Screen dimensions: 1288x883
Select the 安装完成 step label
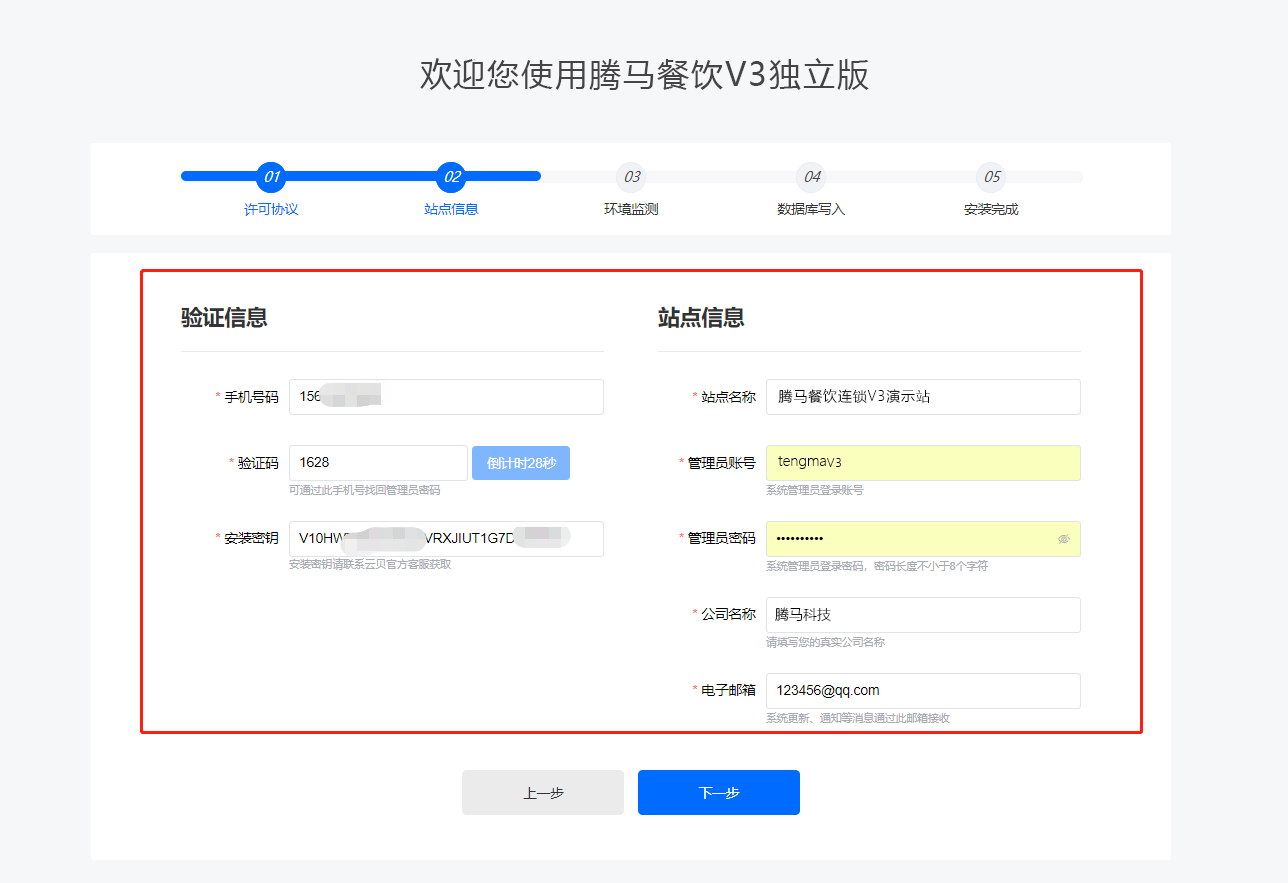click(x=991, y=210)
